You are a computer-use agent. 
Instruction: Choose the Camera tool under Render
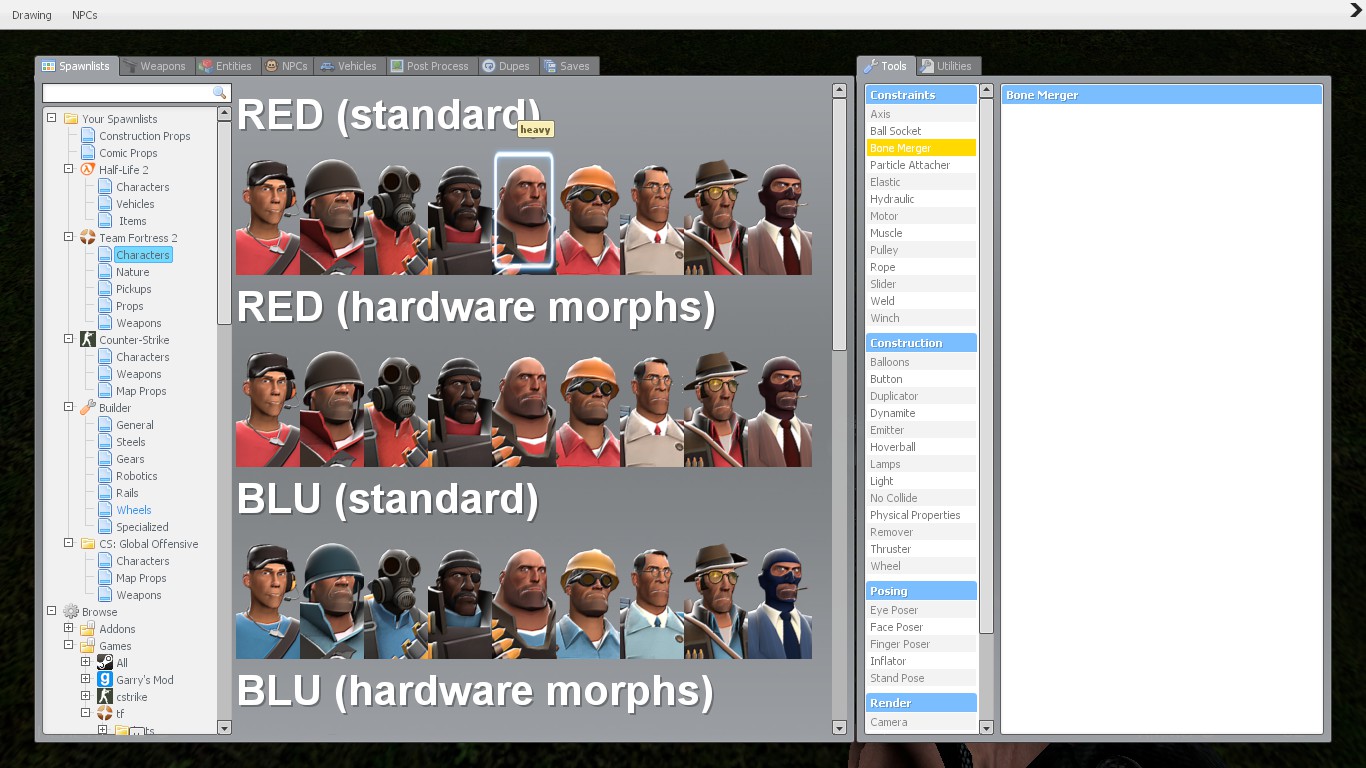(921, 722)
